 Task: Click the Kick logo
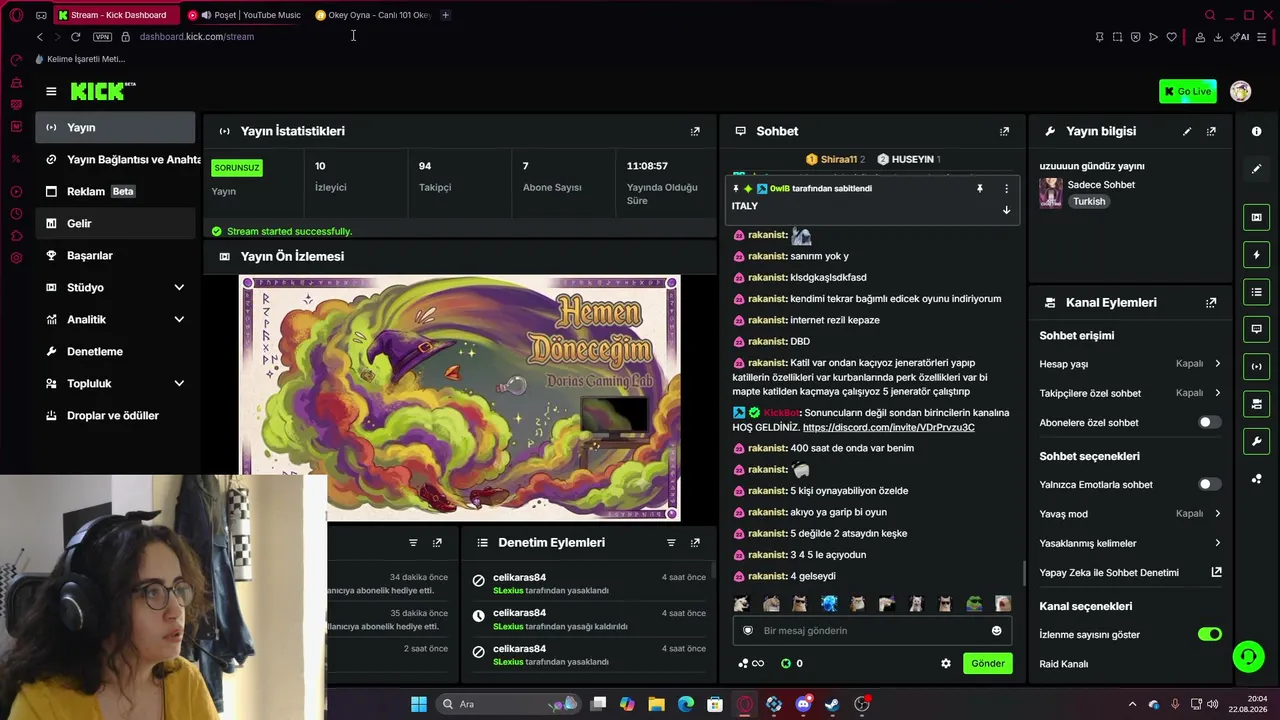coord(103,91)
